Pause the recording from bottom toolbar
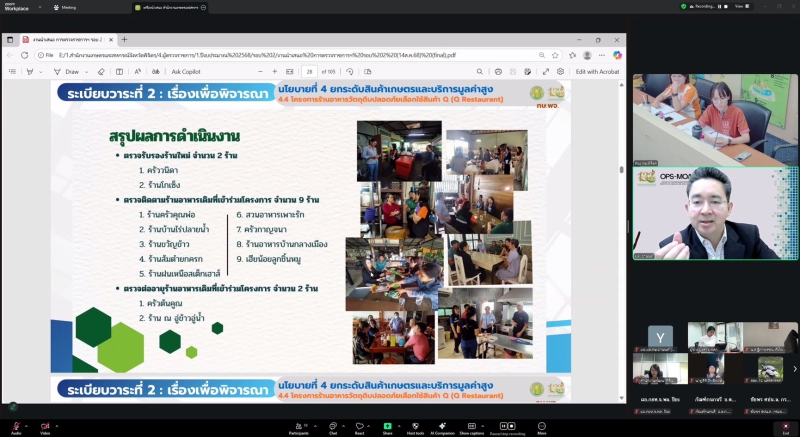Image resolution: width=800 pixels, height=437 pixels. coord(503,426)
